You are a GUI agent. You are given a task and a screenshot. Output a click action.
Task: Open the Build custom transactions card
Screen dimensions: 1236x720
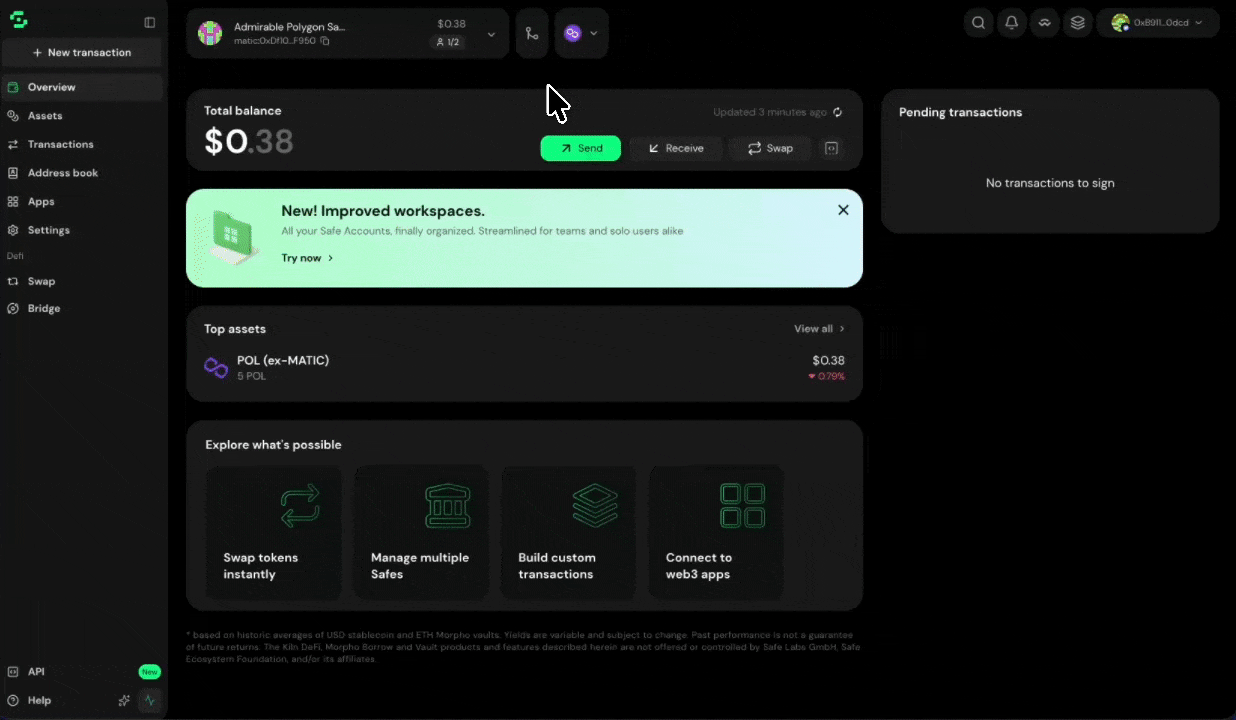coord(569,532)
